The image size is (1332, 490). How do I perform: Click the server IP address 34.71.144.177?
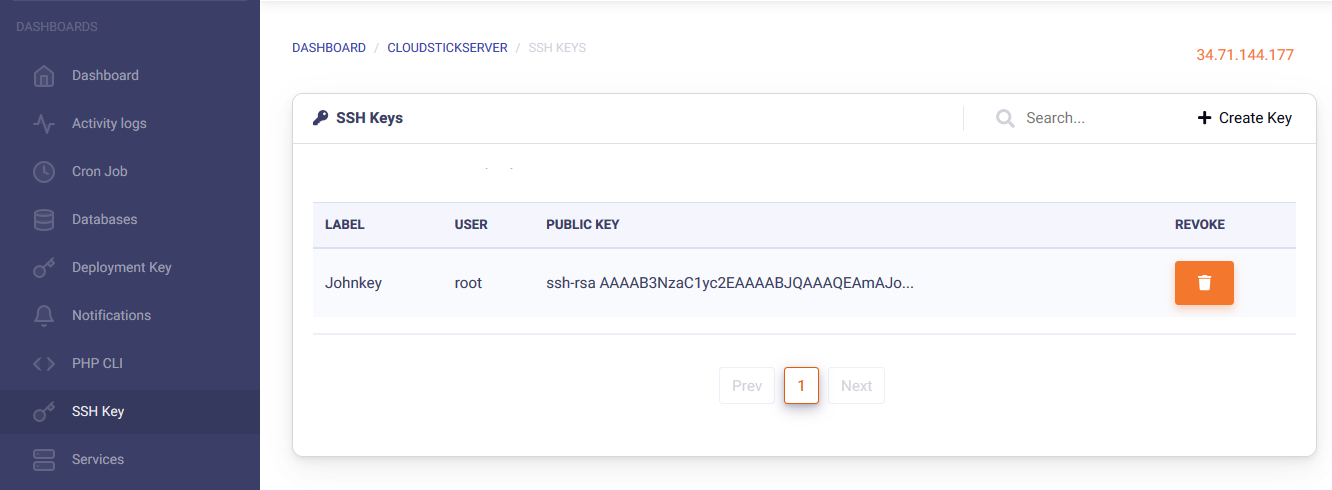point(1245,55)
